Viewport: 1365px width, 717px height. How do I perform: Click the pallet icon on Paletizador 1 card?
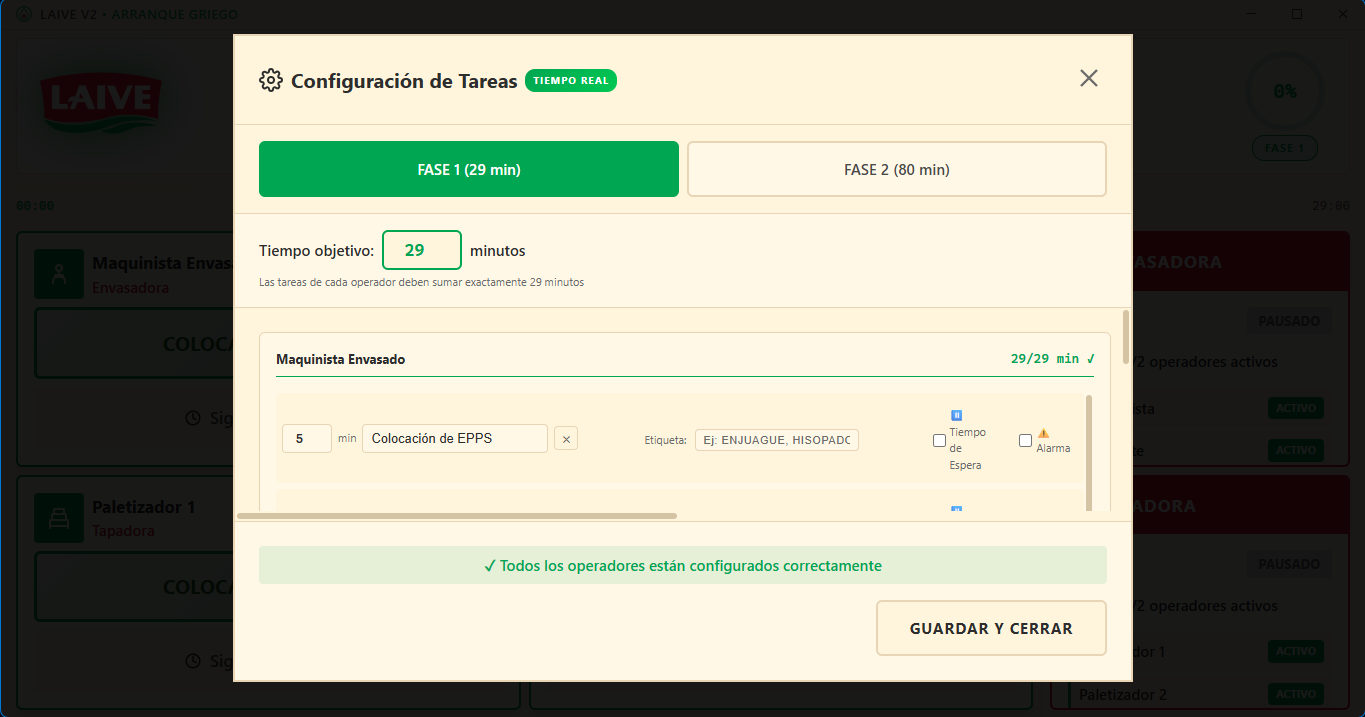coord(59,517)
